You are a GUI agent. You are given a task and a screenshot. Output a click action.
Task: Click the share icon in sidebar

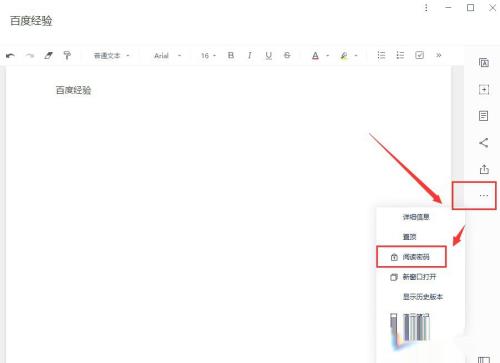[x=484, y=143]
